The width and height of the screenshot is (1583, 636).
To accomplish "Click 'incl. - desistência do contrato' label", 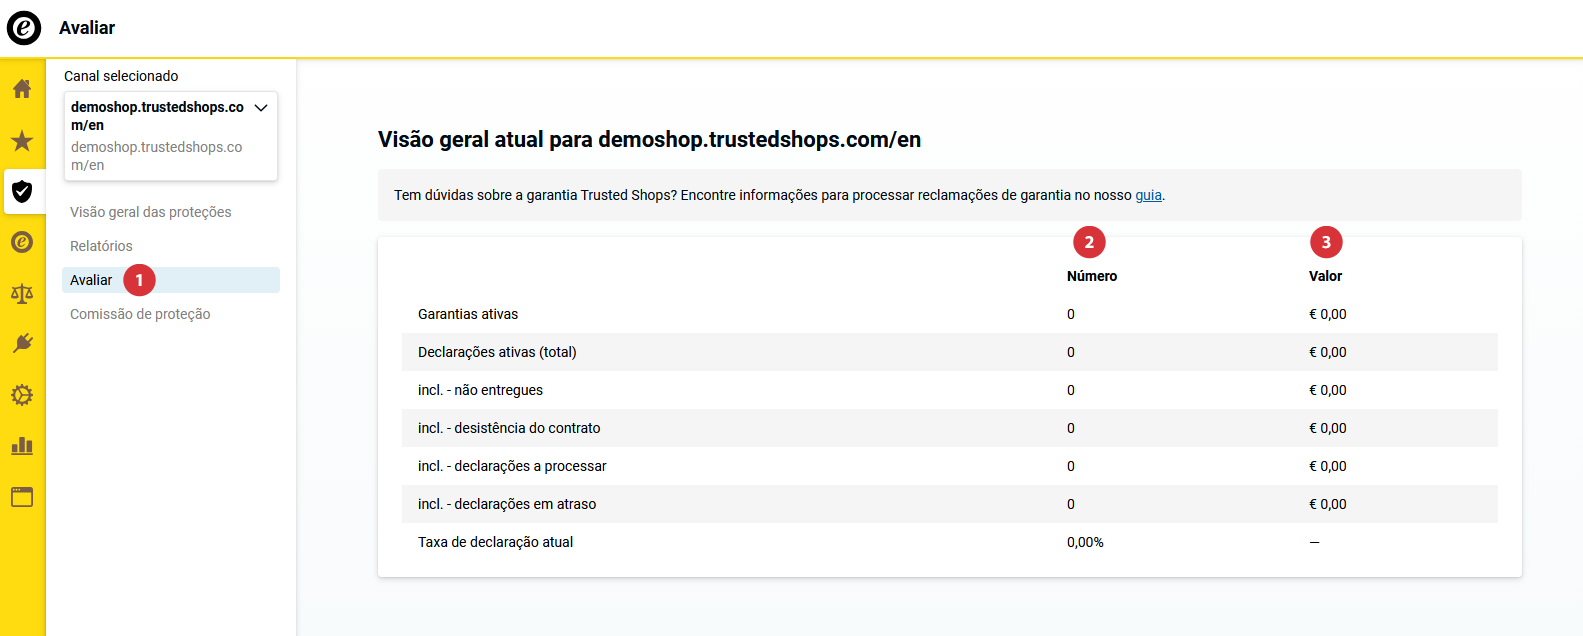I will click(509, 428).
